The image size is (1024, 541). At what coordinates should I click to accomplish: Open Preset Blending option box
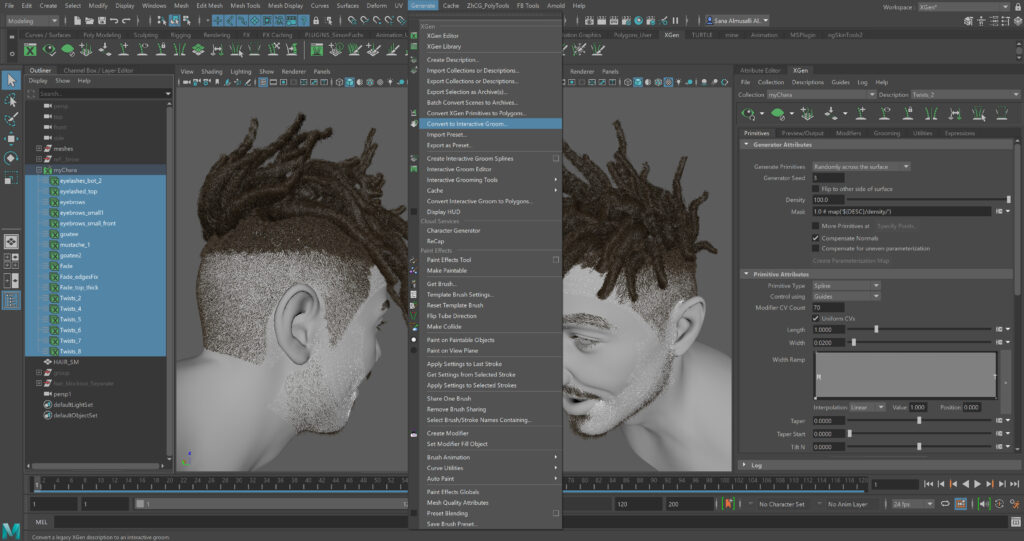(x=556, y=513)
